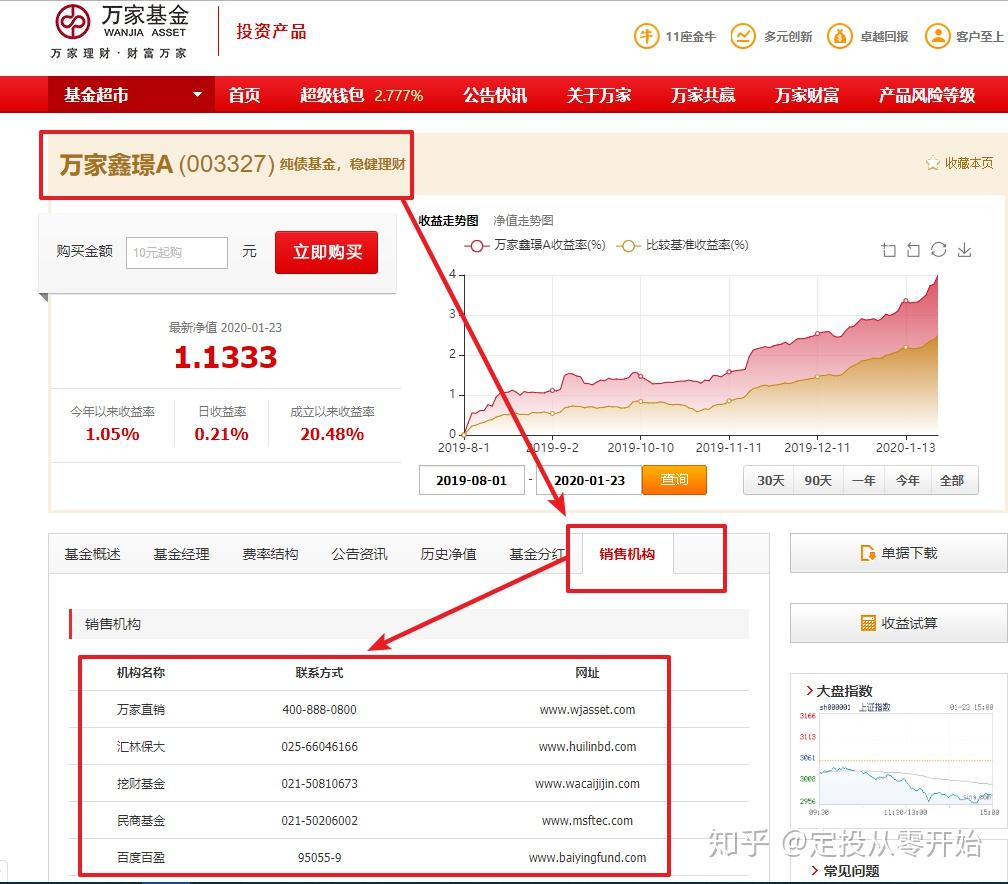Open 关于万家 navigation item
Screen dimensions: 1008x884
(x=599, y=95)
